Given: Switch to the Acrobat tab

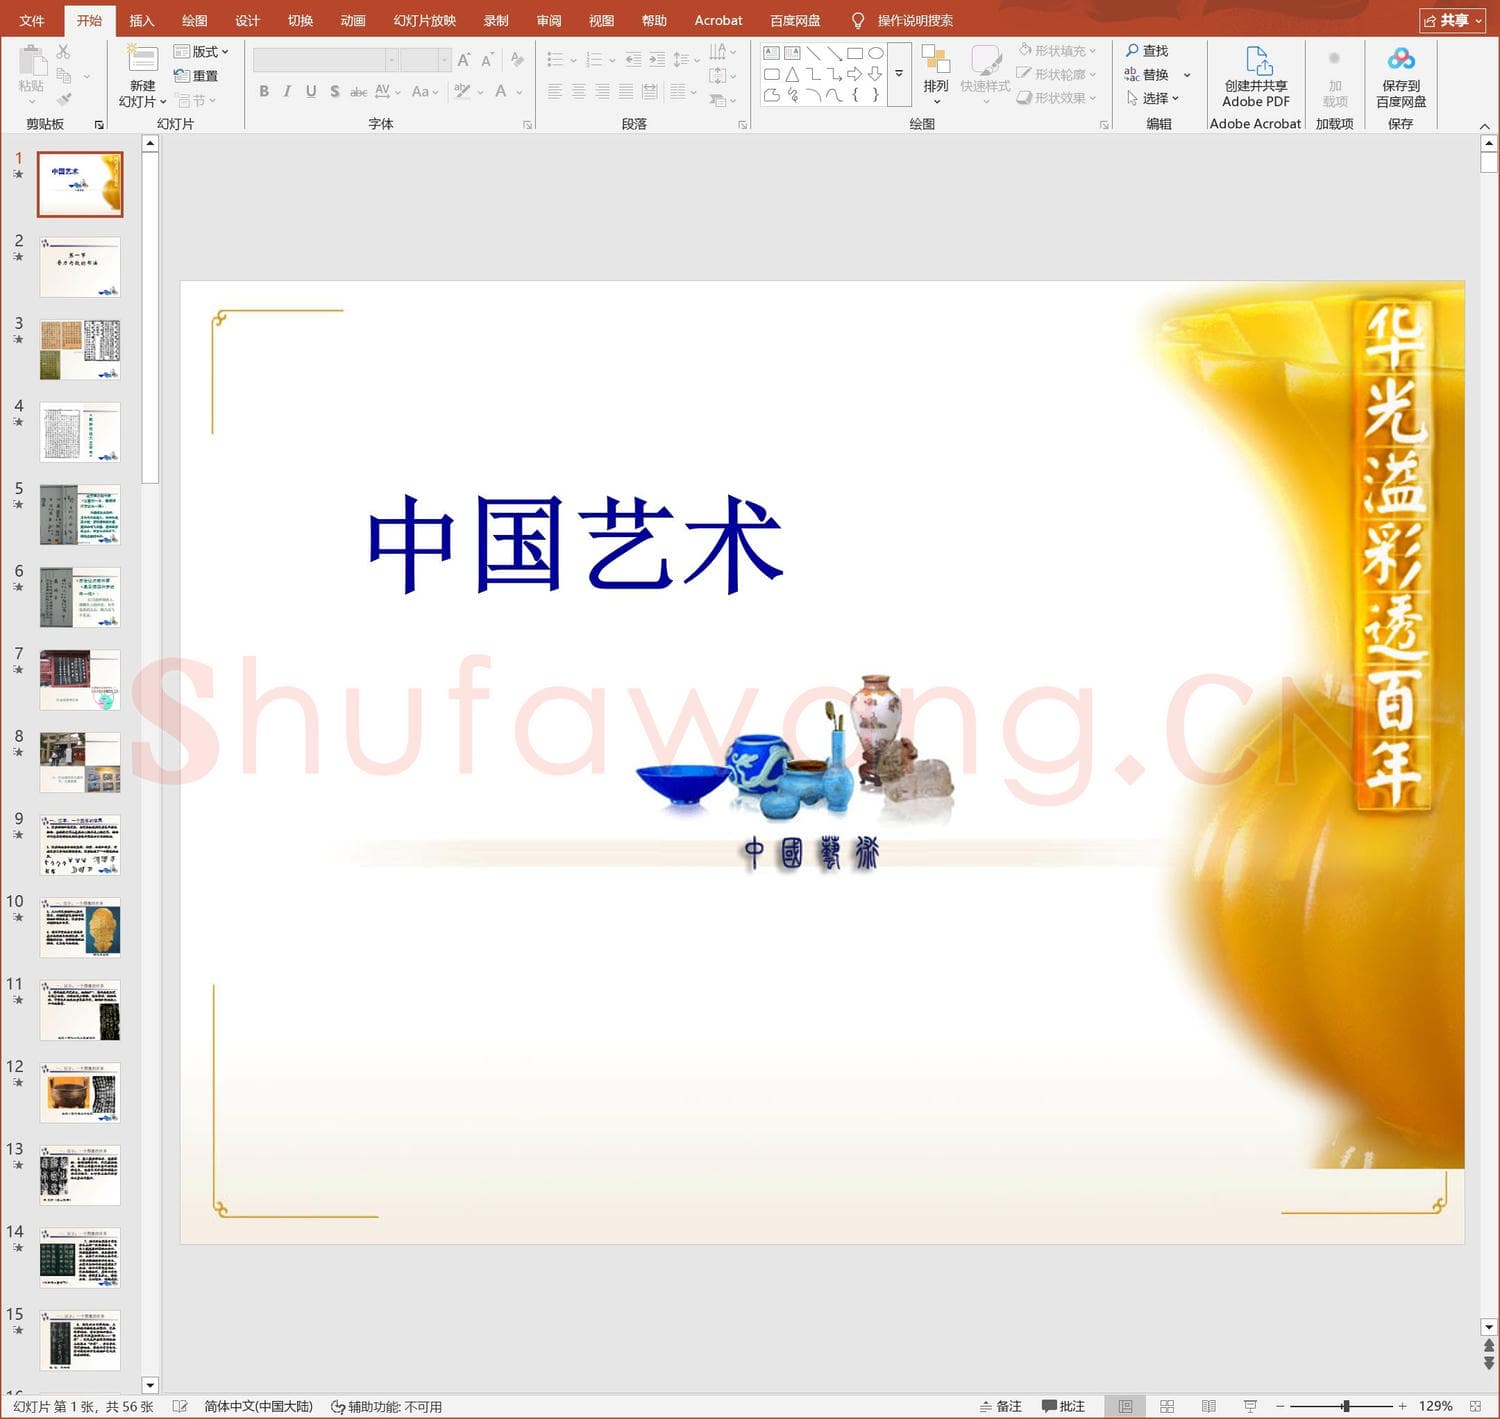Looking at the screenshot, I should [718, 20].
